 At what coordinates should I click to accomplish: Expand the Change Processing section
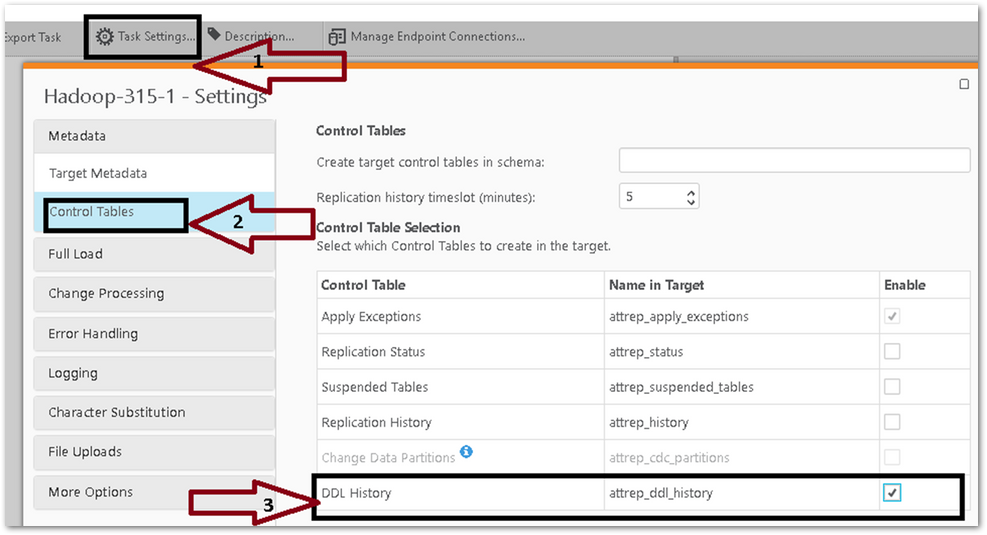click(x=154, y=294)
